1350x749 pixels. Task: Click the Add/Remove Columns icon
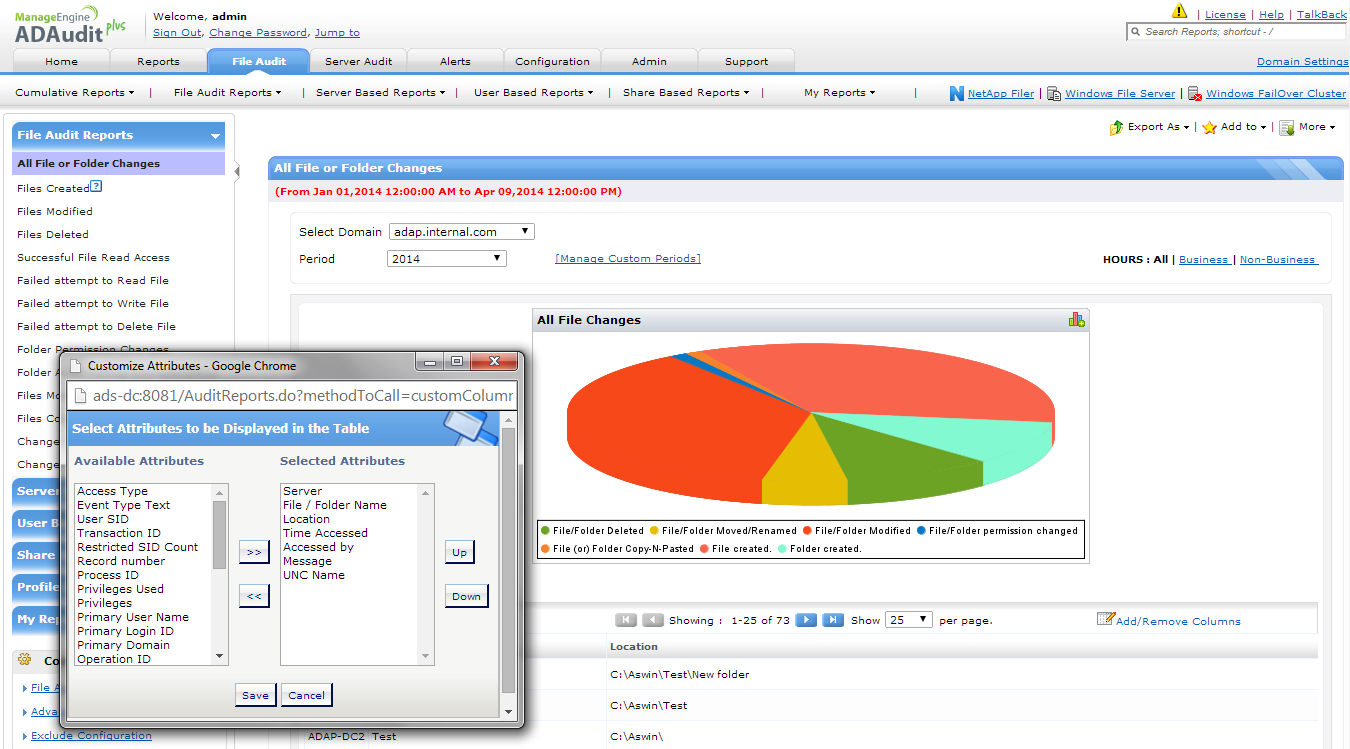tap(1105, 619)
